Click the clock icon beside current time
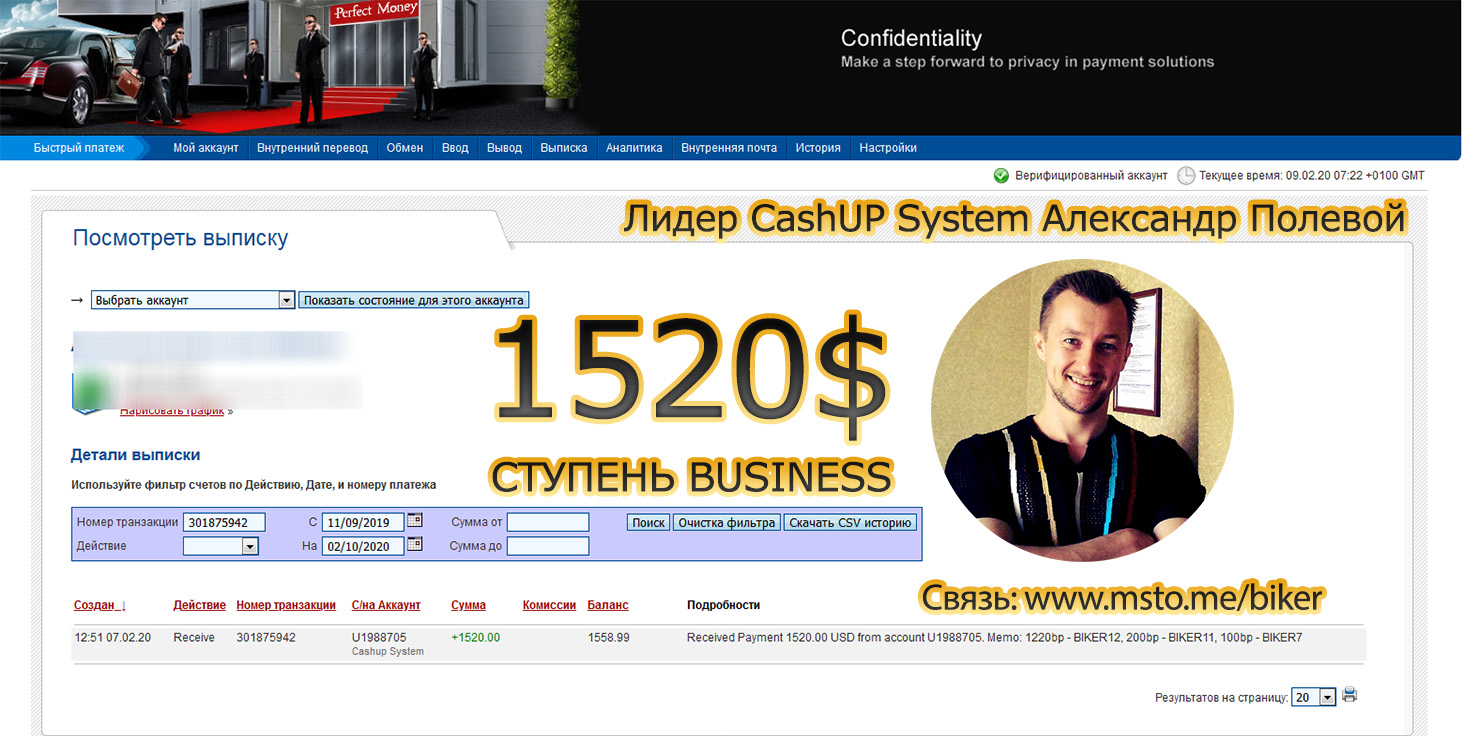 tap(1186, 176)
